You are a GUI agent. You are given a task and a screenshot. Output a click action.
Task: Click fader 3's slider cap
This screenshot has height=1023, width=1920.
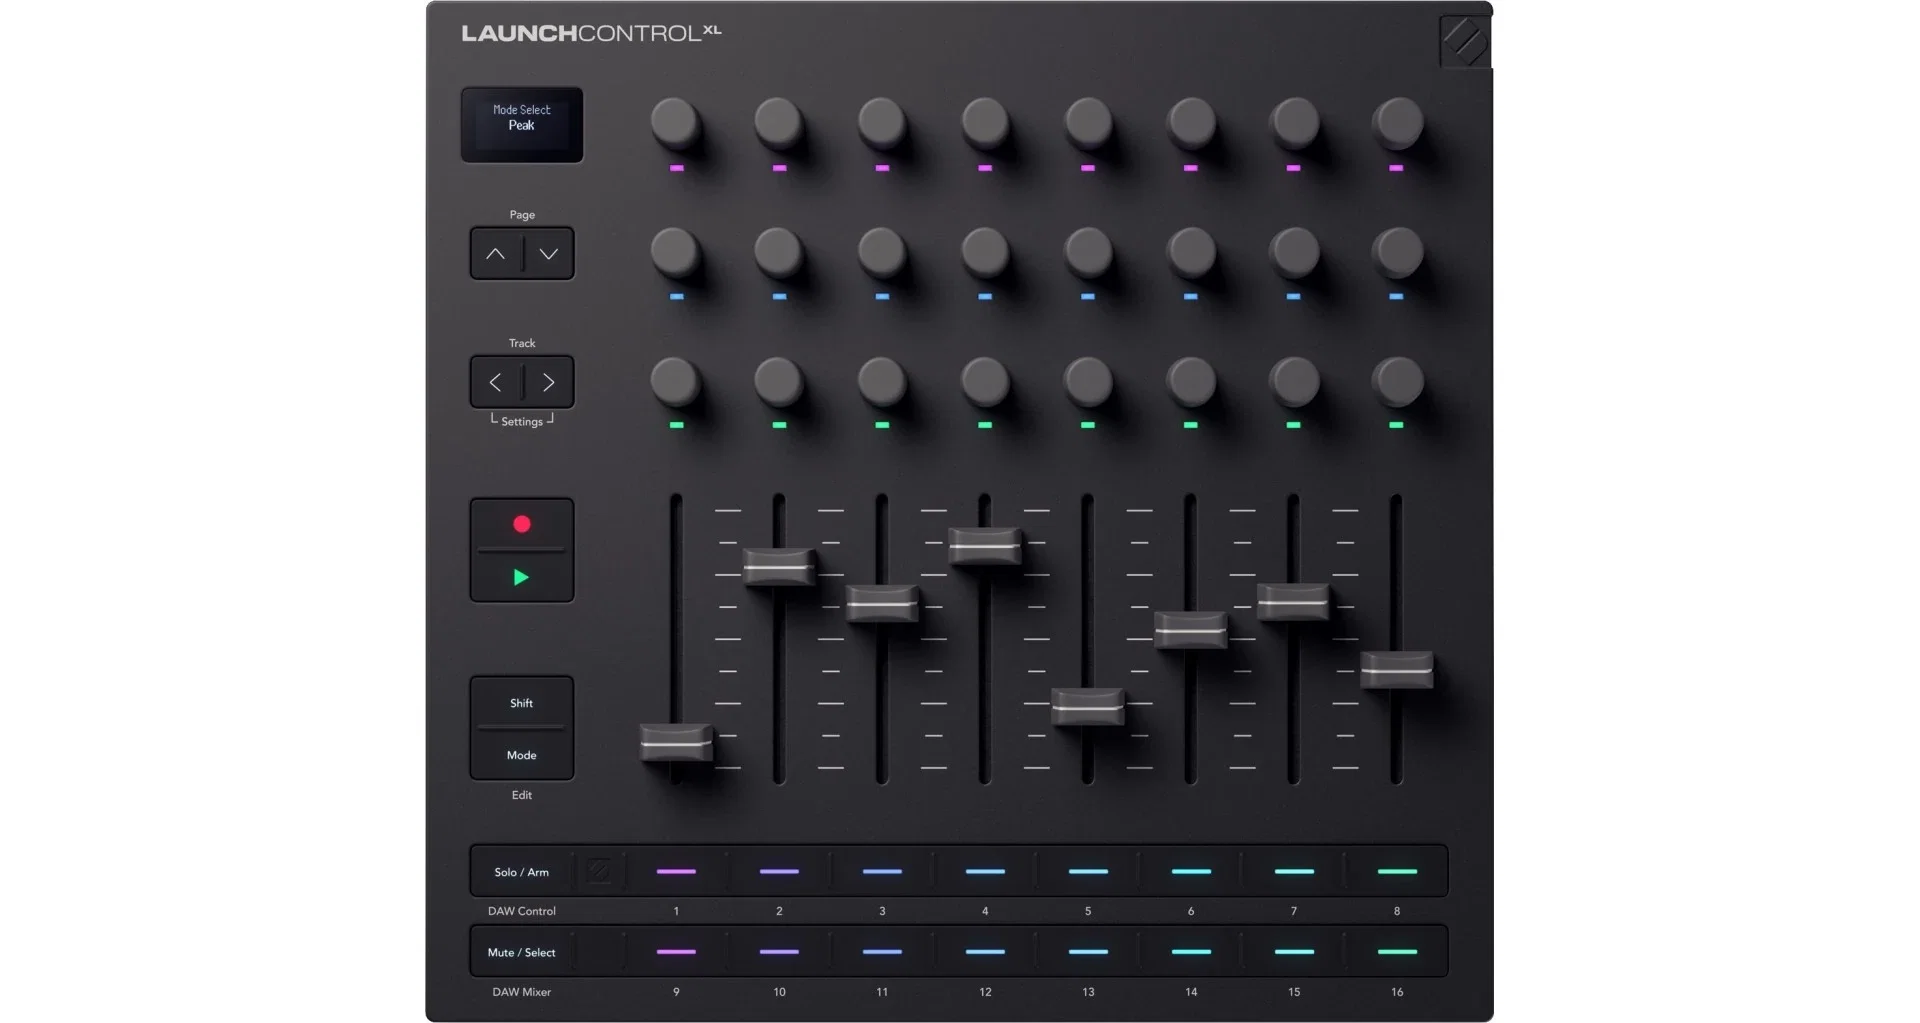tap(882, 604)
